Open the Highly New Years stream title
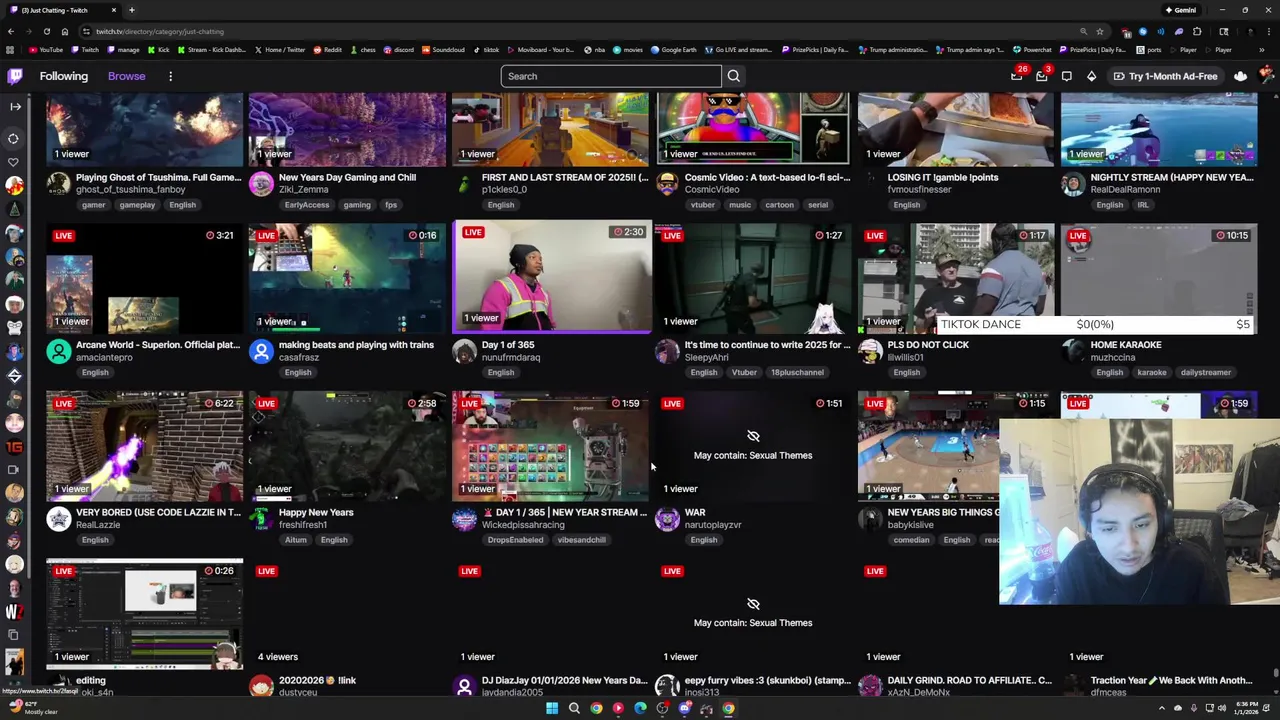Screen dimensions: 1280x720 [x=316, y=513]
